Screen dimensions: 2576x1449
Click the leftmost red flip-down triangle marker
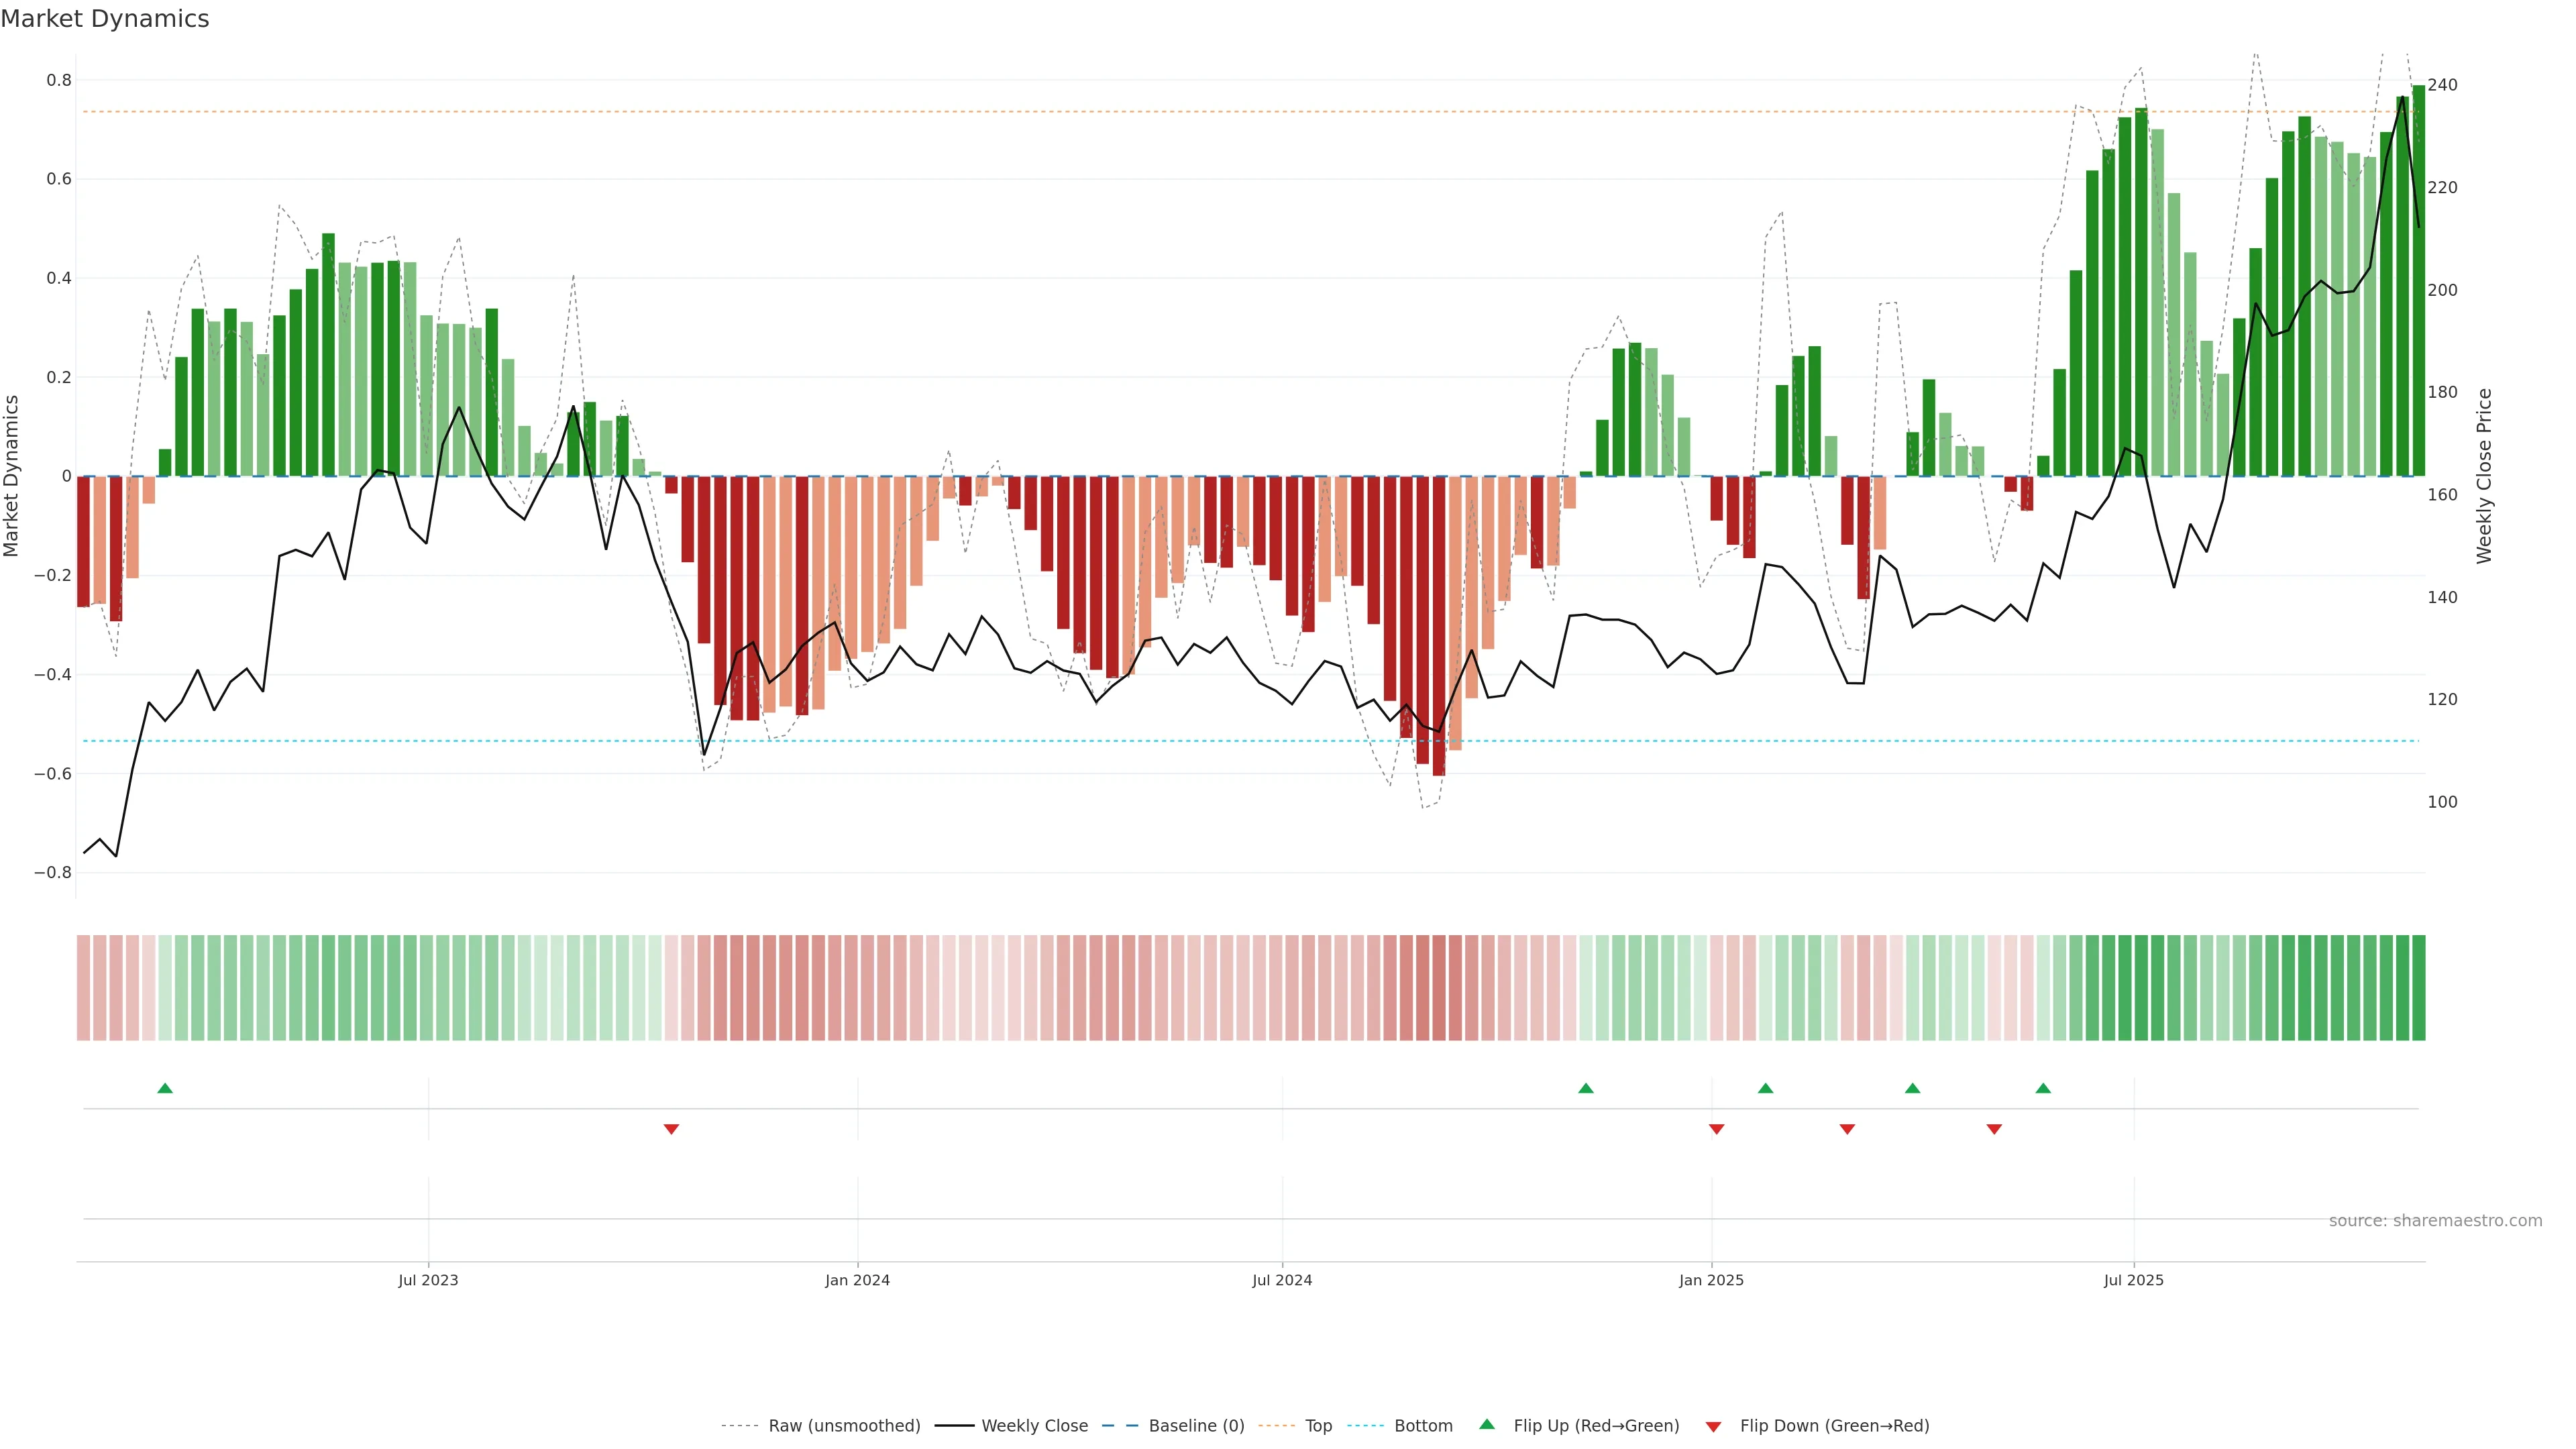pos(671,1129)
